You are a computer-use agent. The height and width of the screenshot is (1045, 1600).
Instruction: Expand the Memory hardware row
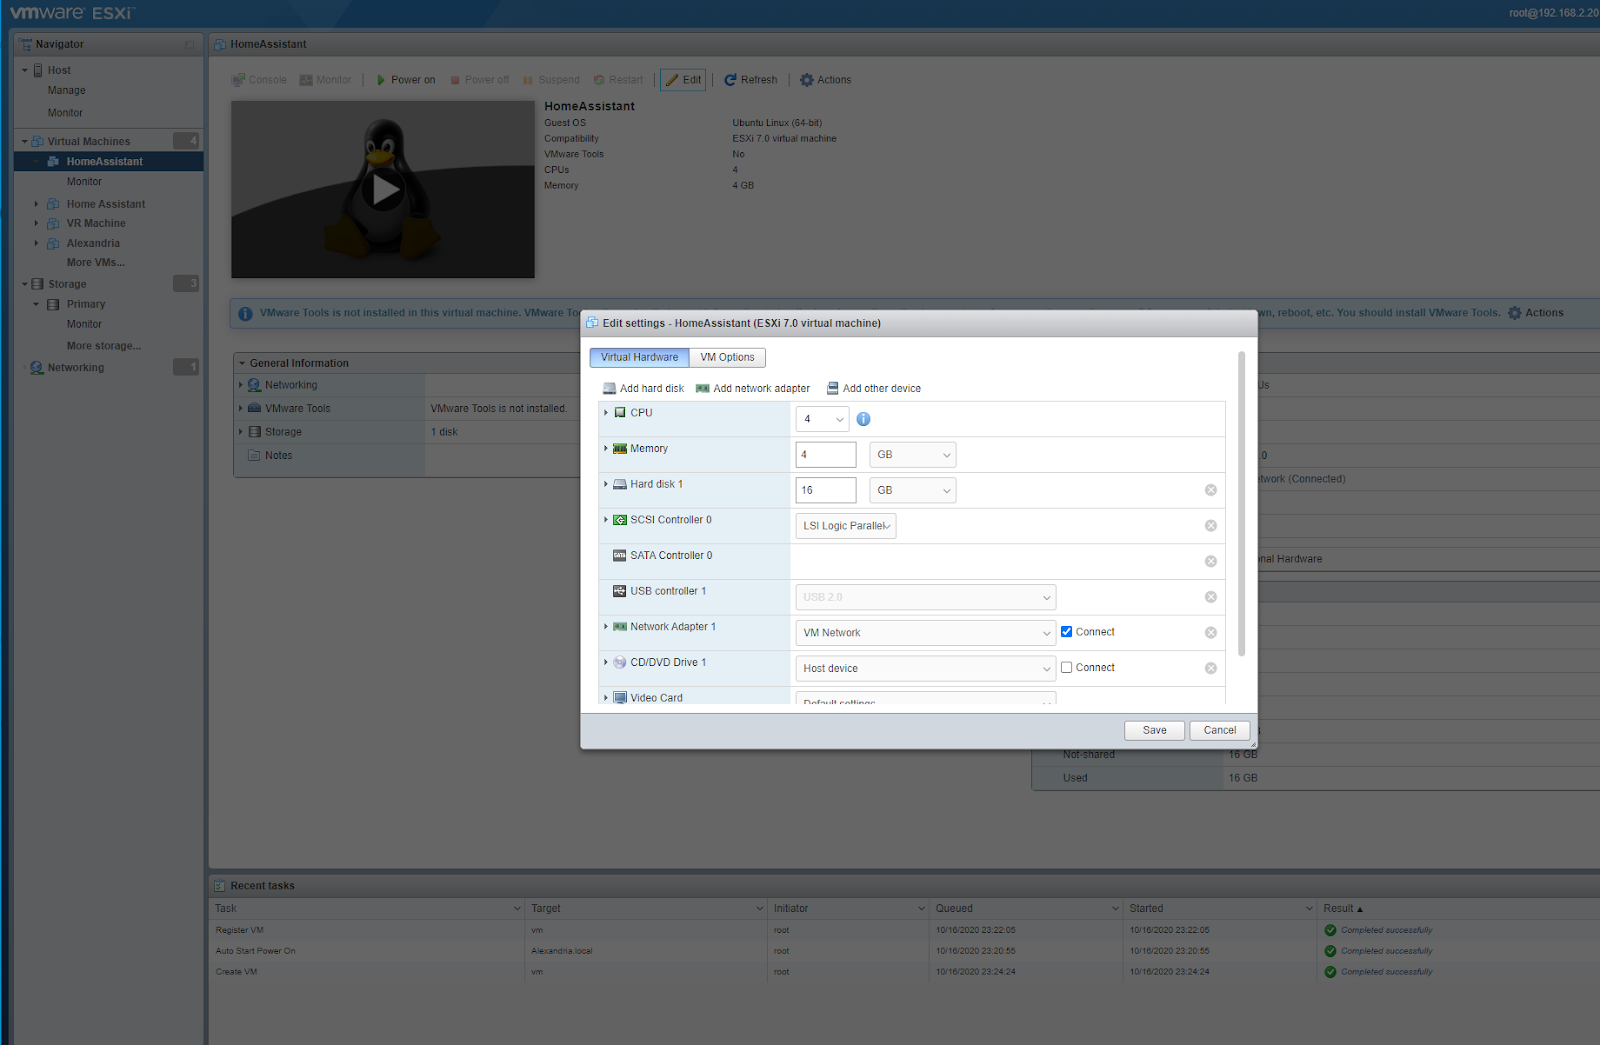(x=606, y=448)
